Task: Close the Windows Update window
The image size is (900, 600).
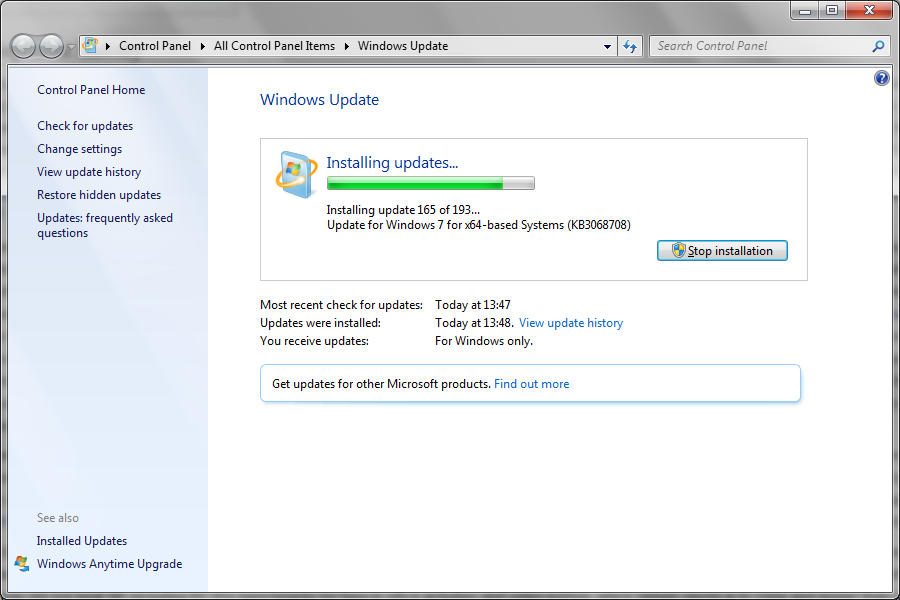Action: 869,10
